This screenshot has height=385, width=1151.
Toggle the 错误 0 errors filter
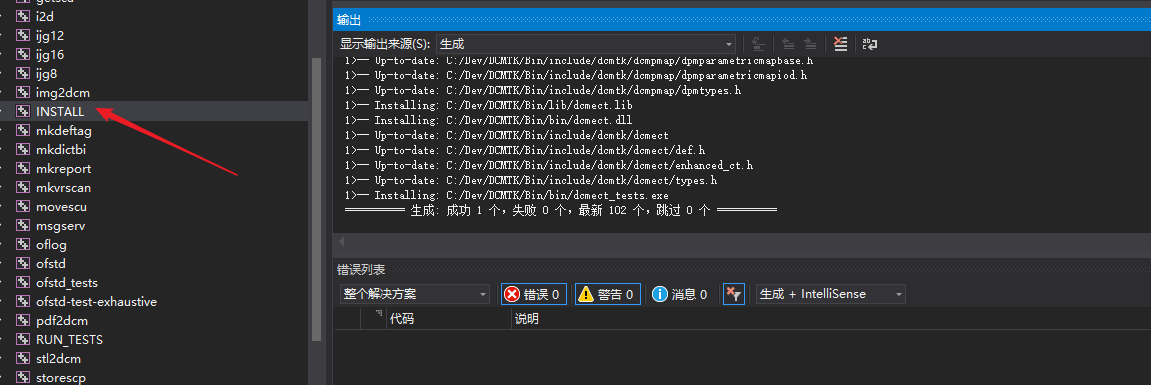[534, 294]
